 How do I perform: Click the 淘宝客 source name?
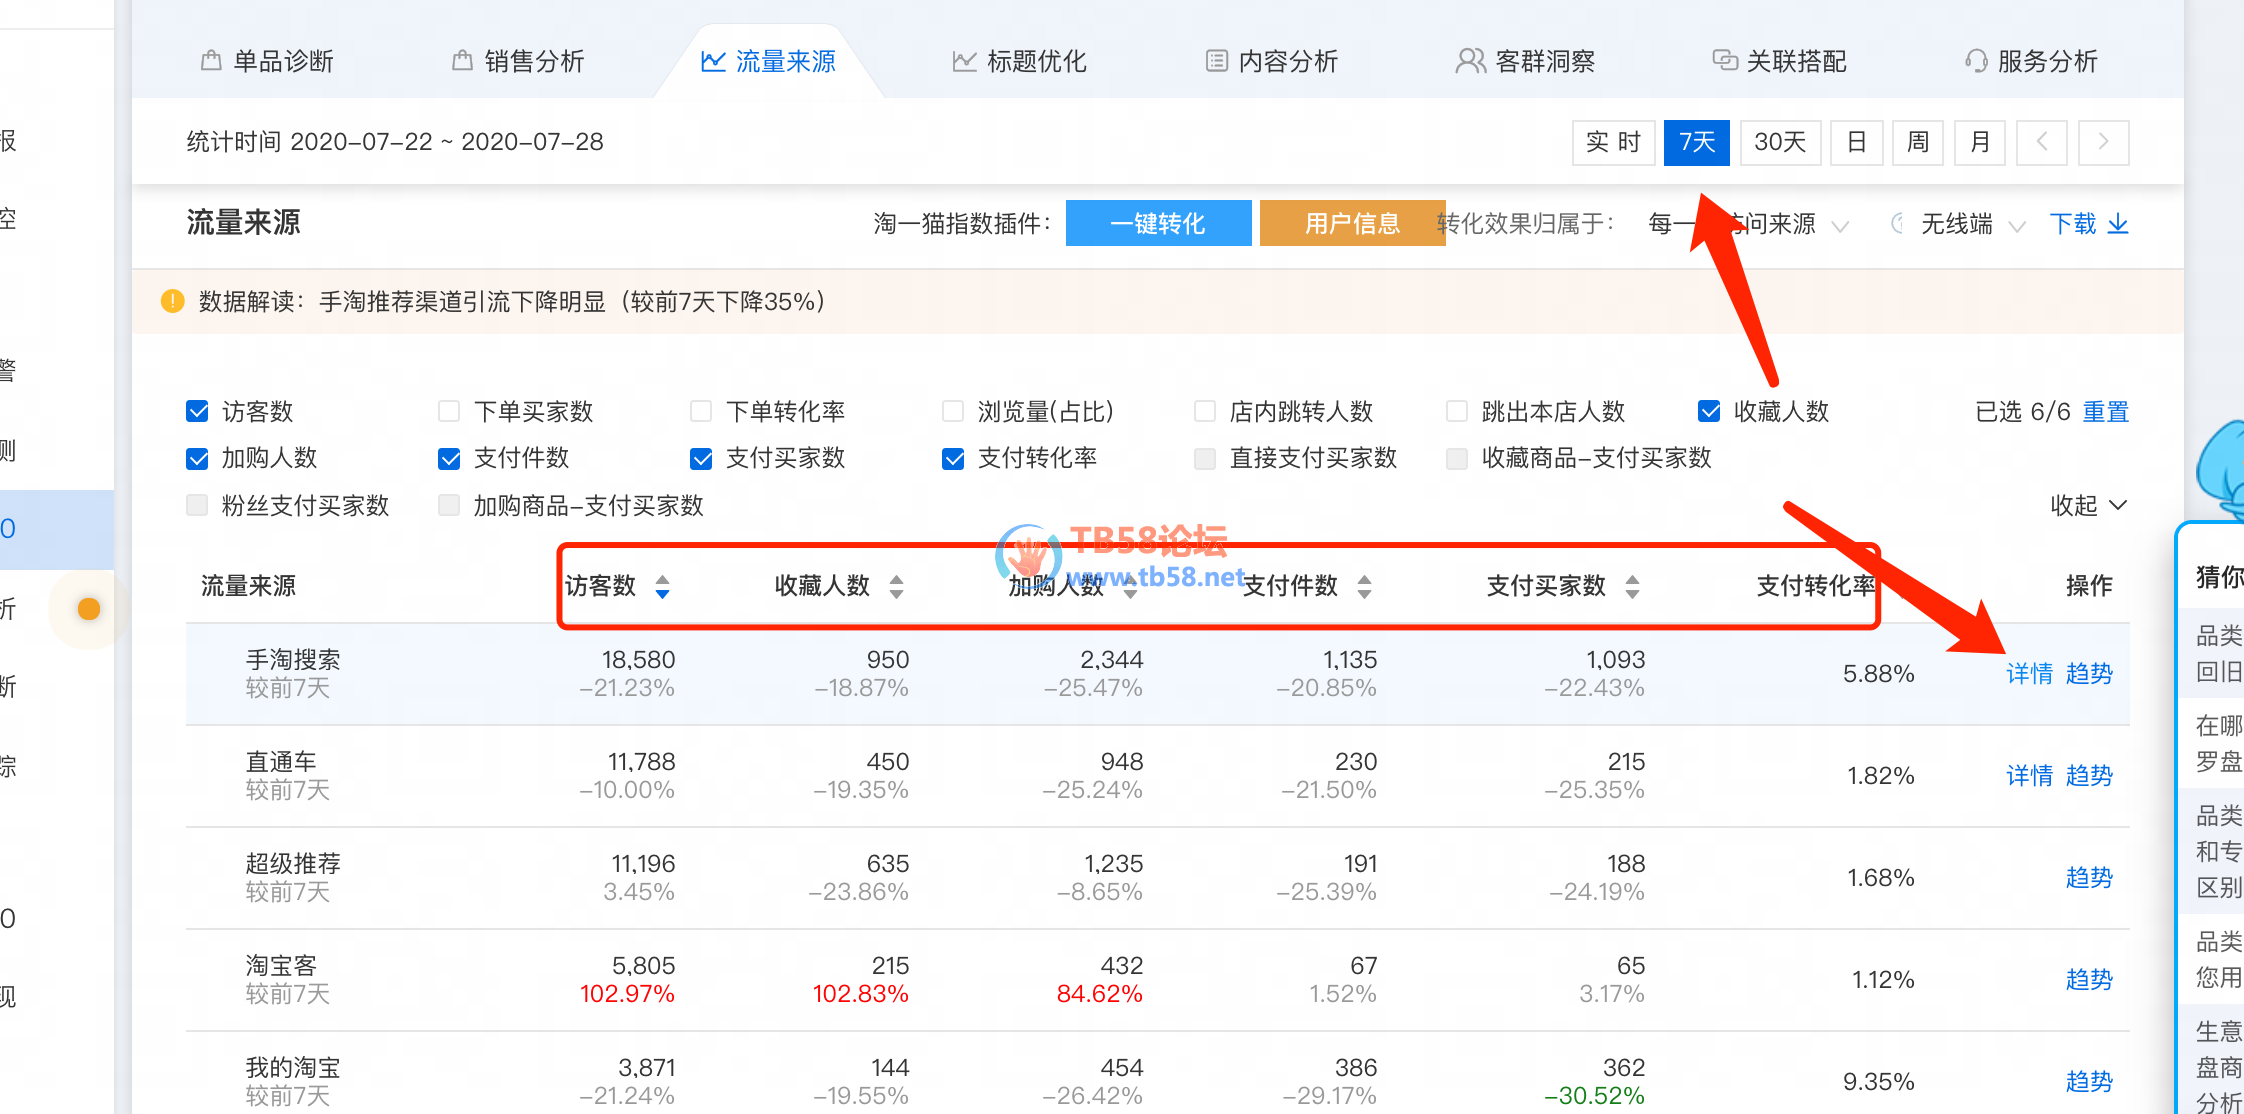point(281,966)
